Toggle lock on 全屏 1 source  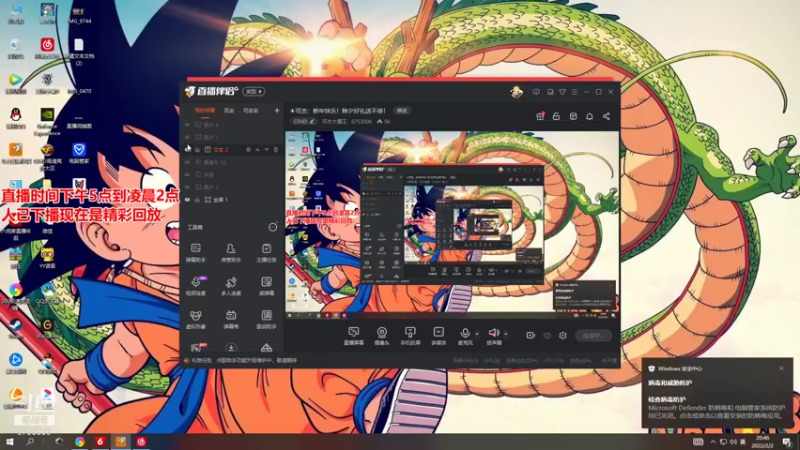pos(197,199)
